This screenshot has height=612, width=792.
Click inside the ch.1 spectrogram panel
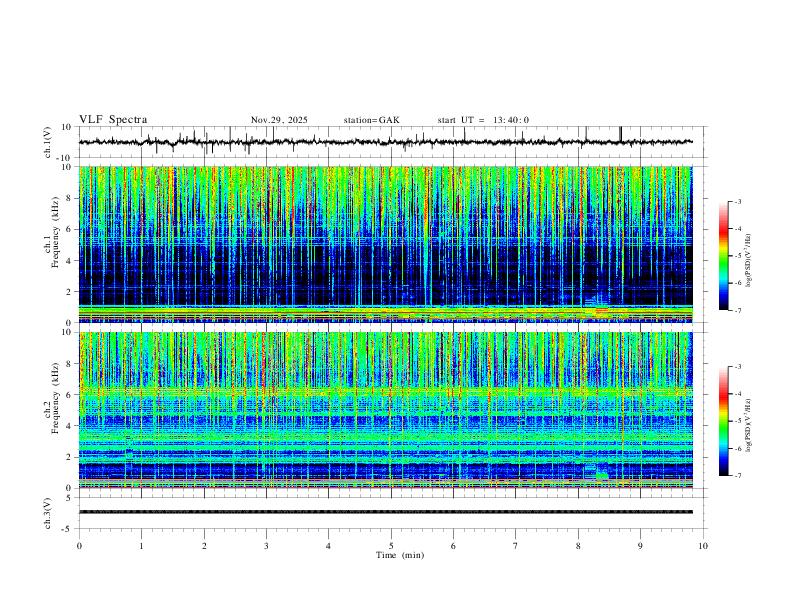385,244
